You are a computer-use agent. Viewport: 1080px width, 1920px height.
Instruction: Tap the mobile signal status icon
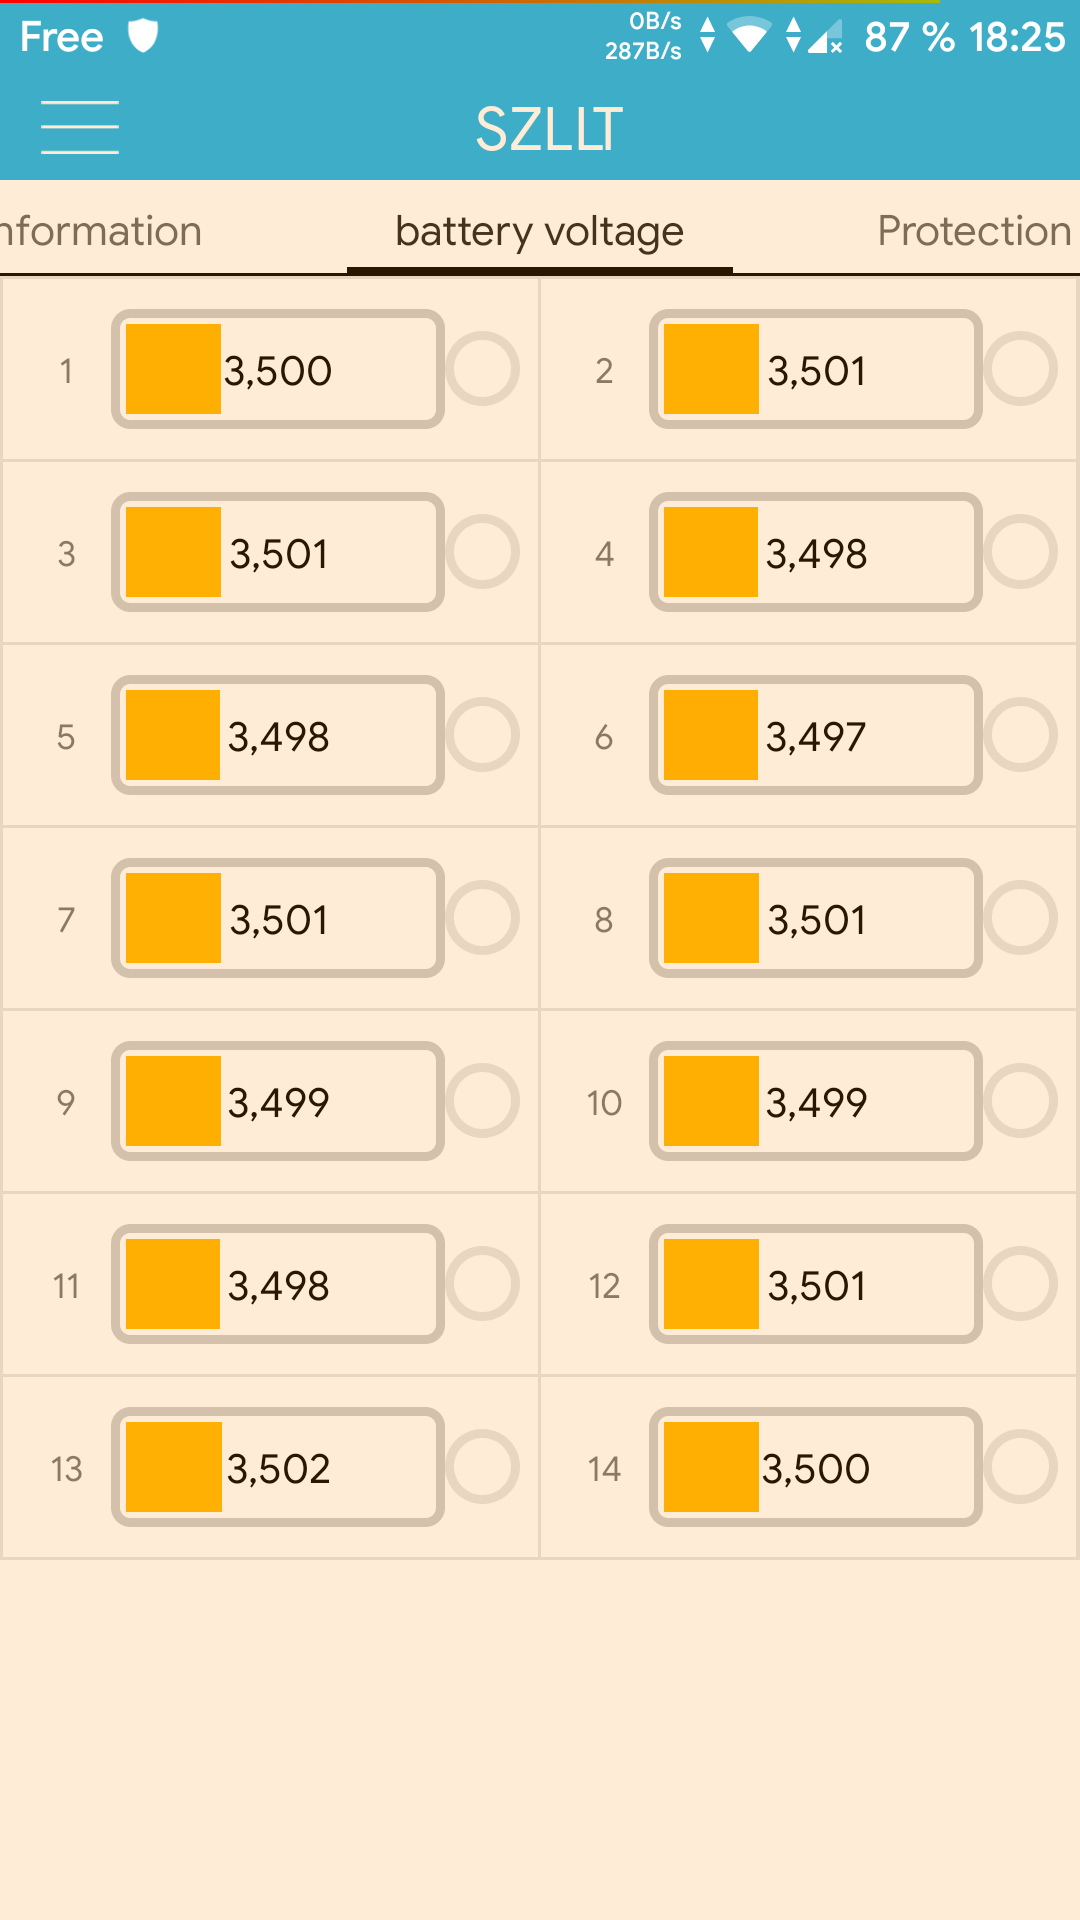[826, 37]
